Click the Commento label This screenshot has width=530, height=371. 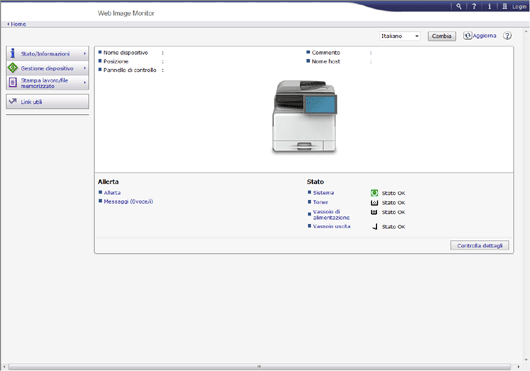(x=326, y=53)
